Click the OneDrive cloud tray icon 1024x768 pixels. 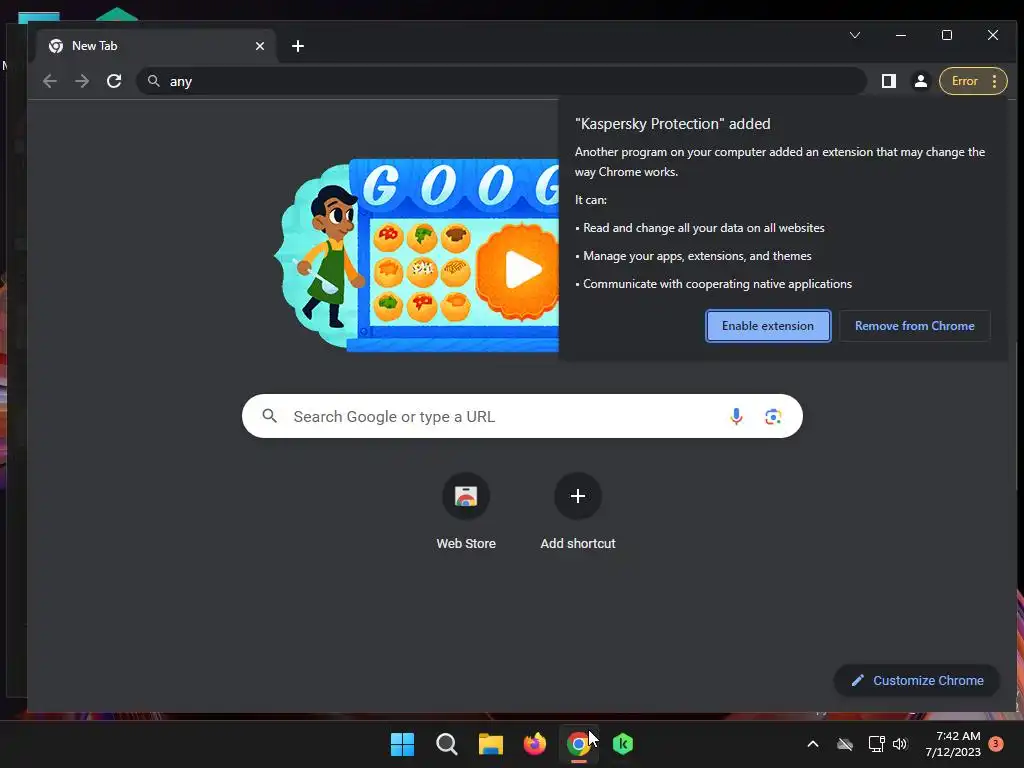point(845,744)
